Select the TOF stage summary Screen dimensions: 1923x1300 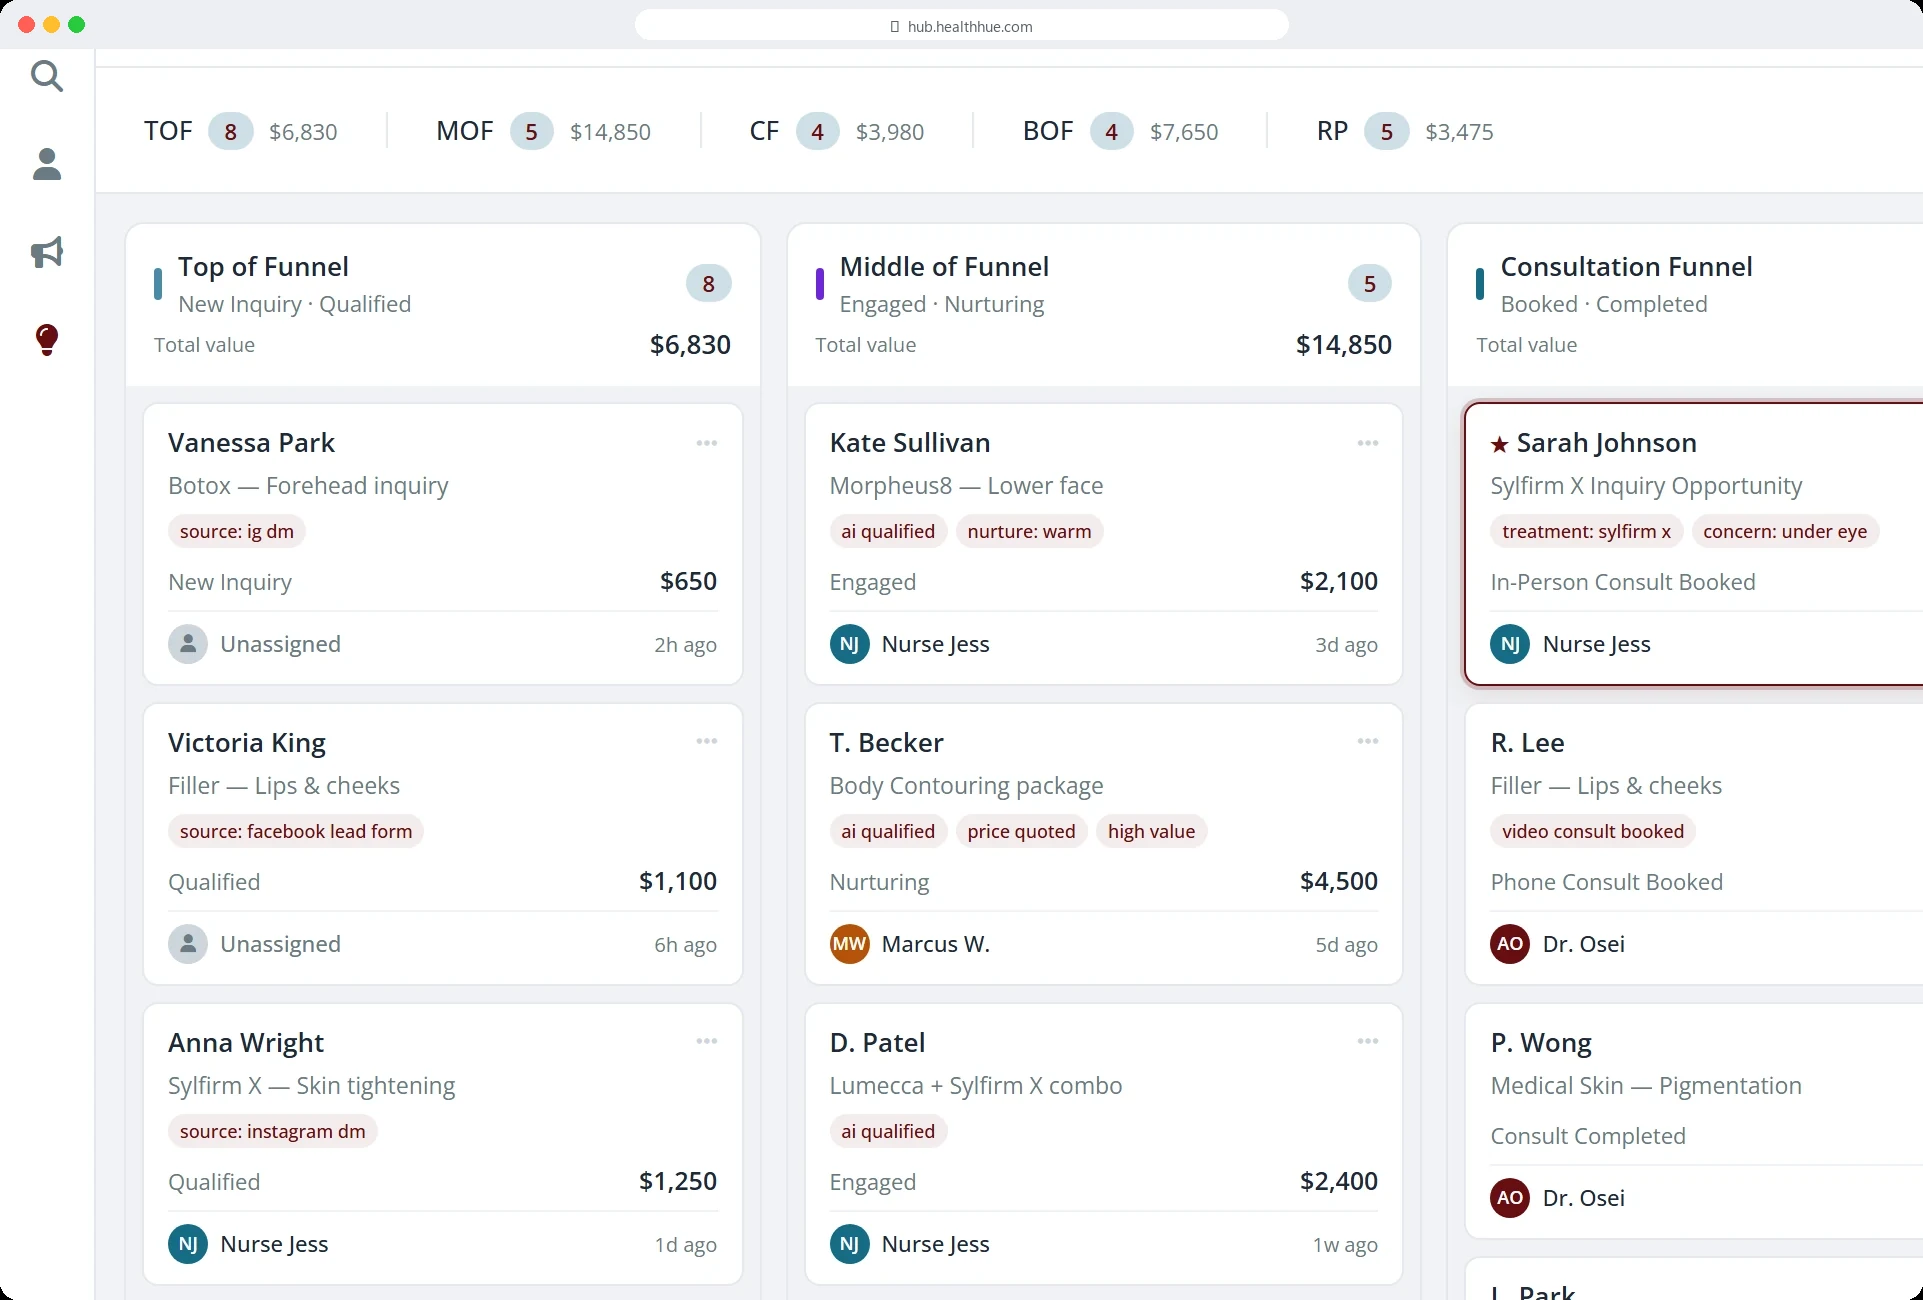(x=241, y=131)
